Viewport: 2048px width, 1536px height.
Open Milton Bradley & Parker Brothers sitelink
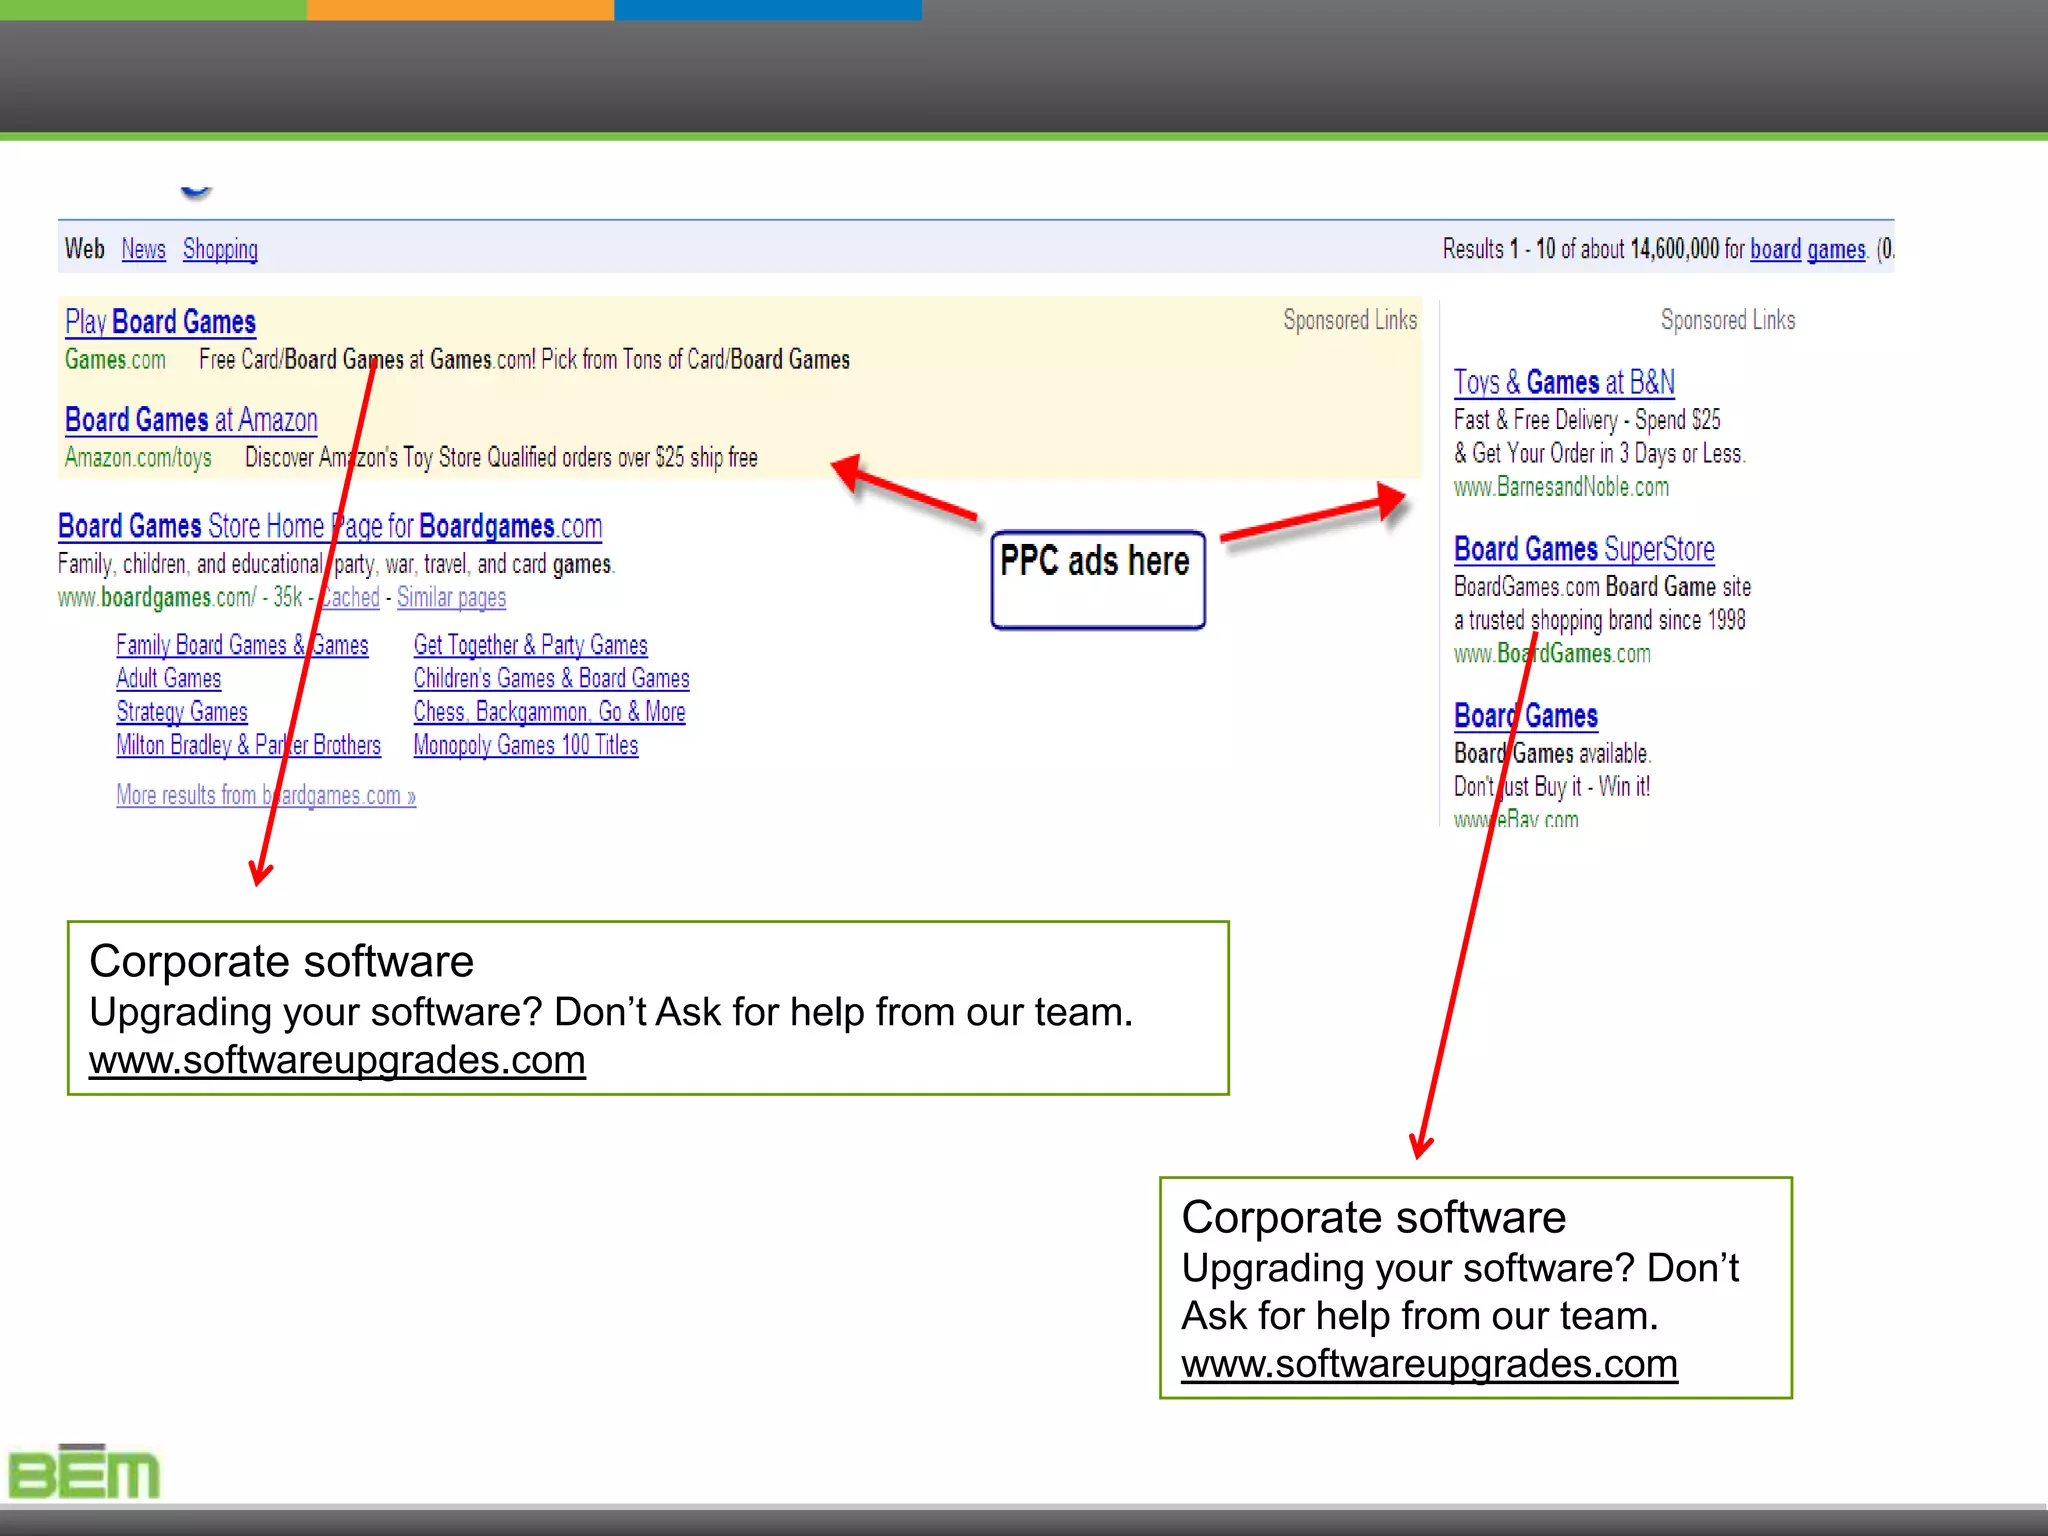coord(248,745)
